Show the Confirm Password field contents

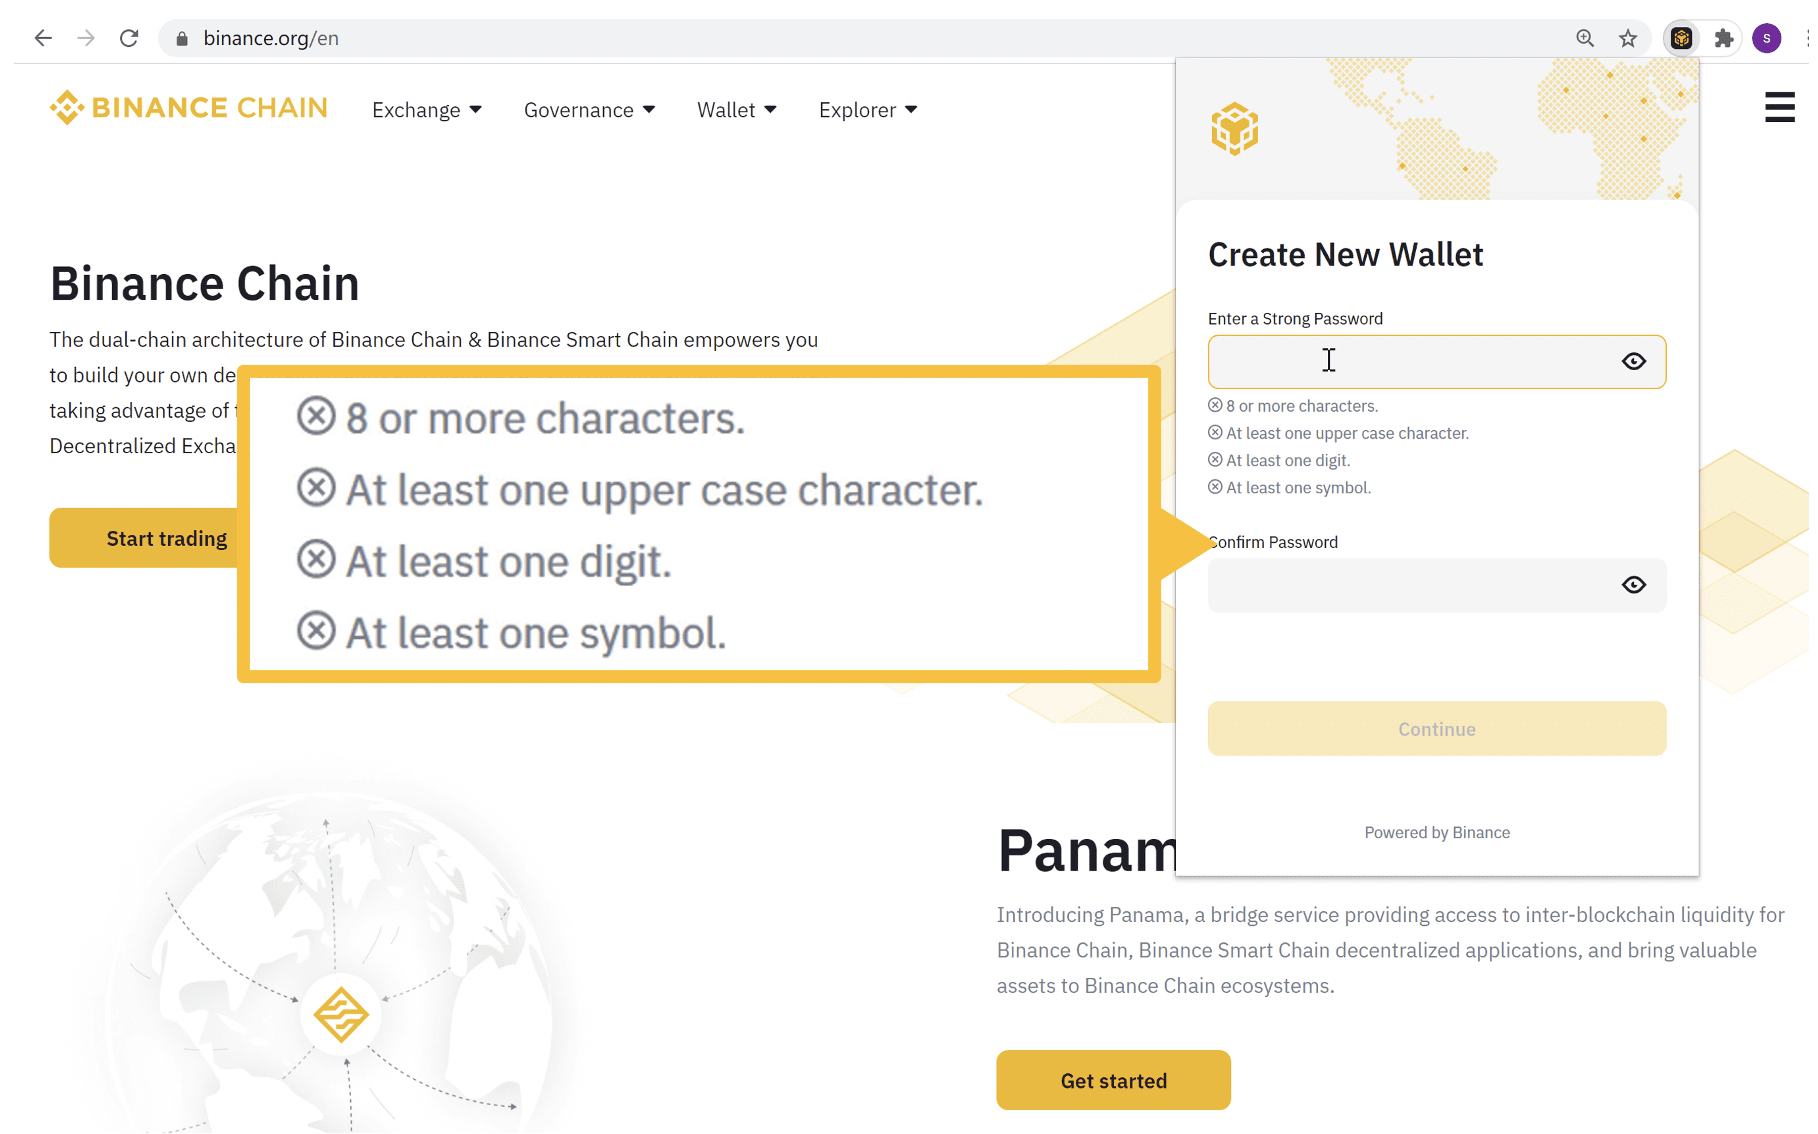(x=1634, y=585)
